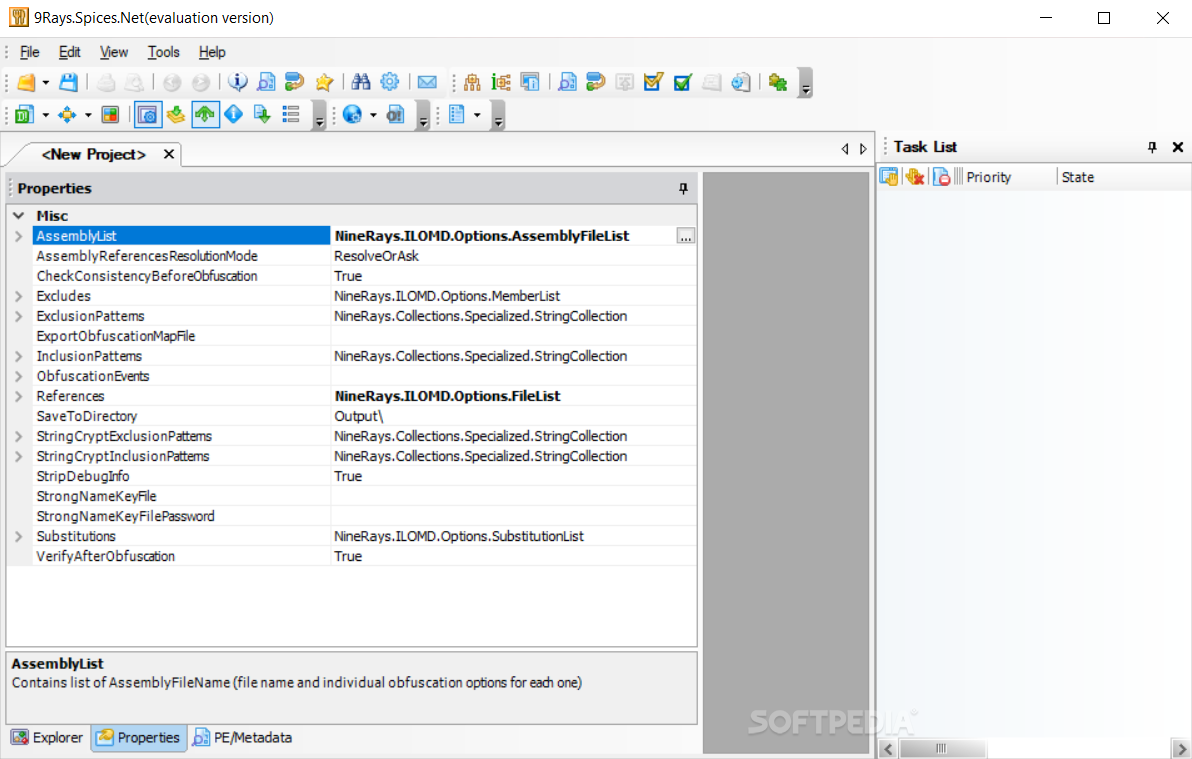Switch to the PE/Metadata tab
The width and height of the screenshot is (1192, 759).
(243, 737)
